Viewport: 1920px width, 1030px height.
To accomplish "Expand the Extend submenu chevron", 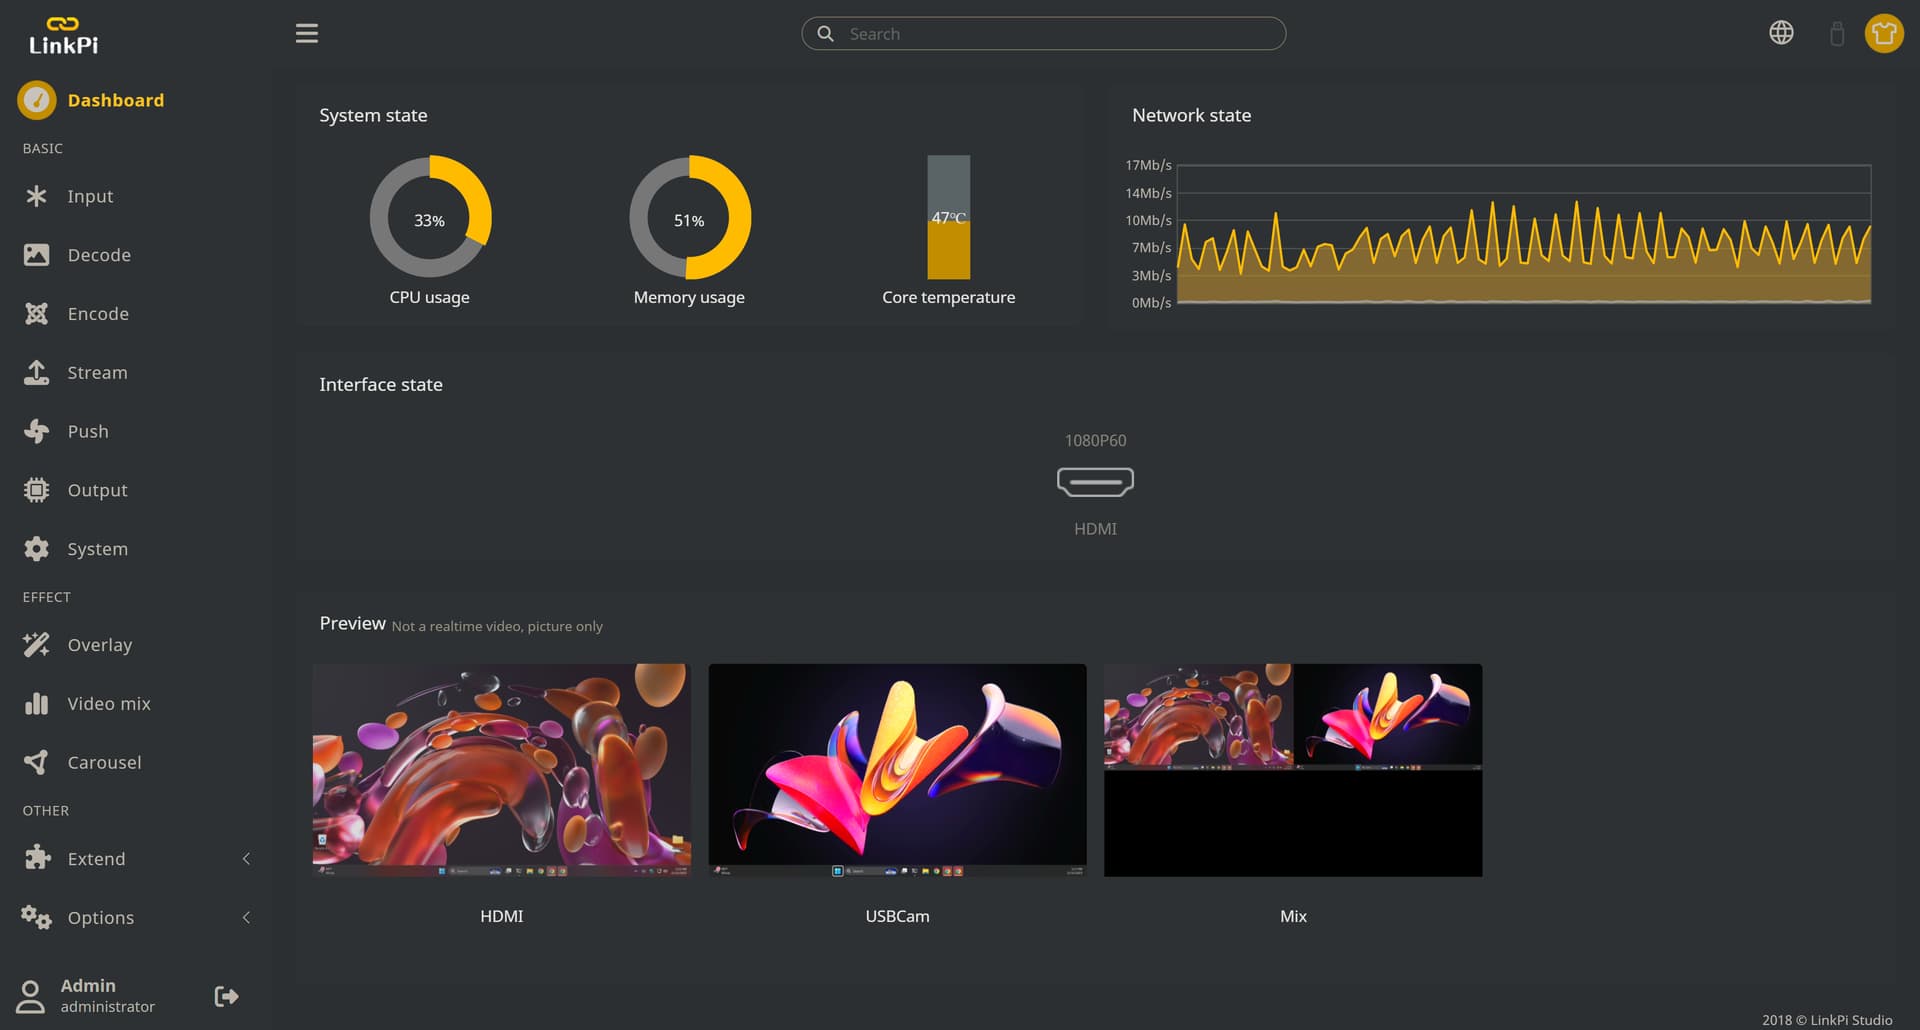I will pyautogui.click(x=246, y=859).
